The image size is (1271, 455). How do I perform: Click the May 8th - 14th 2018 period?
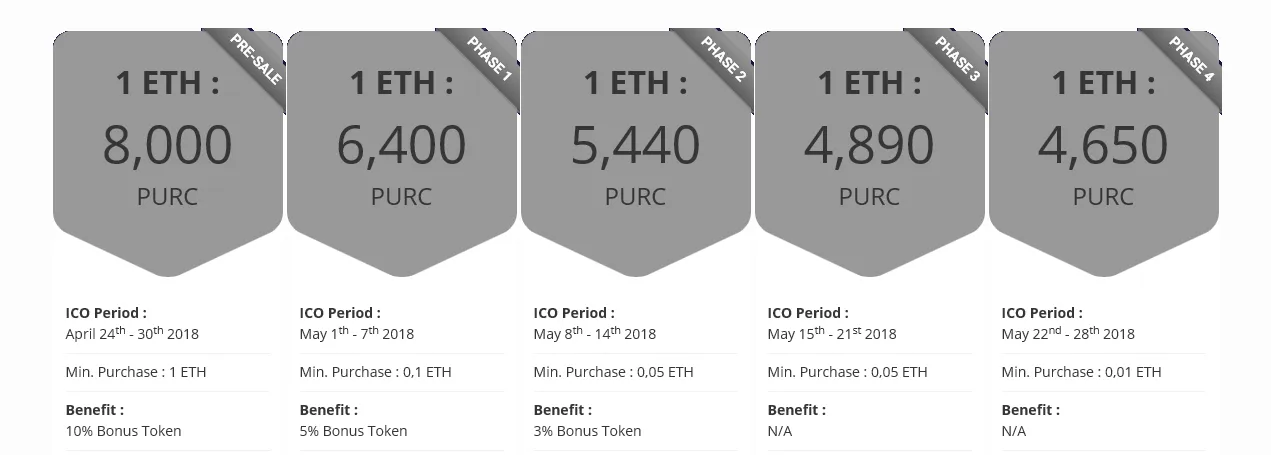click(x=595, y=333)
